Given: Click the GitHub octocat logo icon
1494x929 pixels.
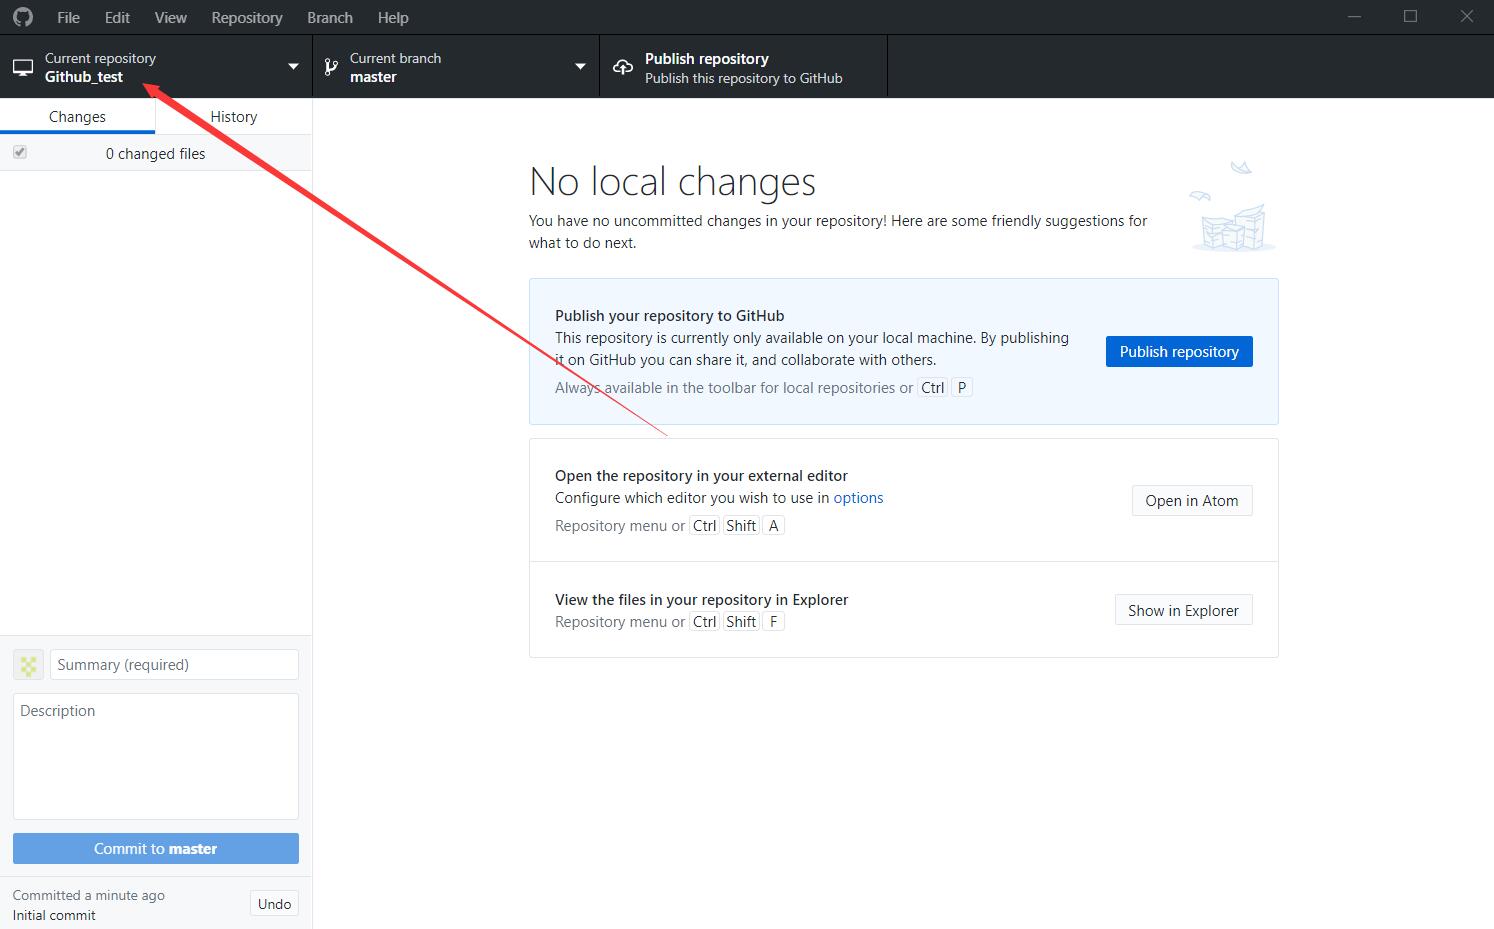Looking at the screenshot, I should coord(22,17).
